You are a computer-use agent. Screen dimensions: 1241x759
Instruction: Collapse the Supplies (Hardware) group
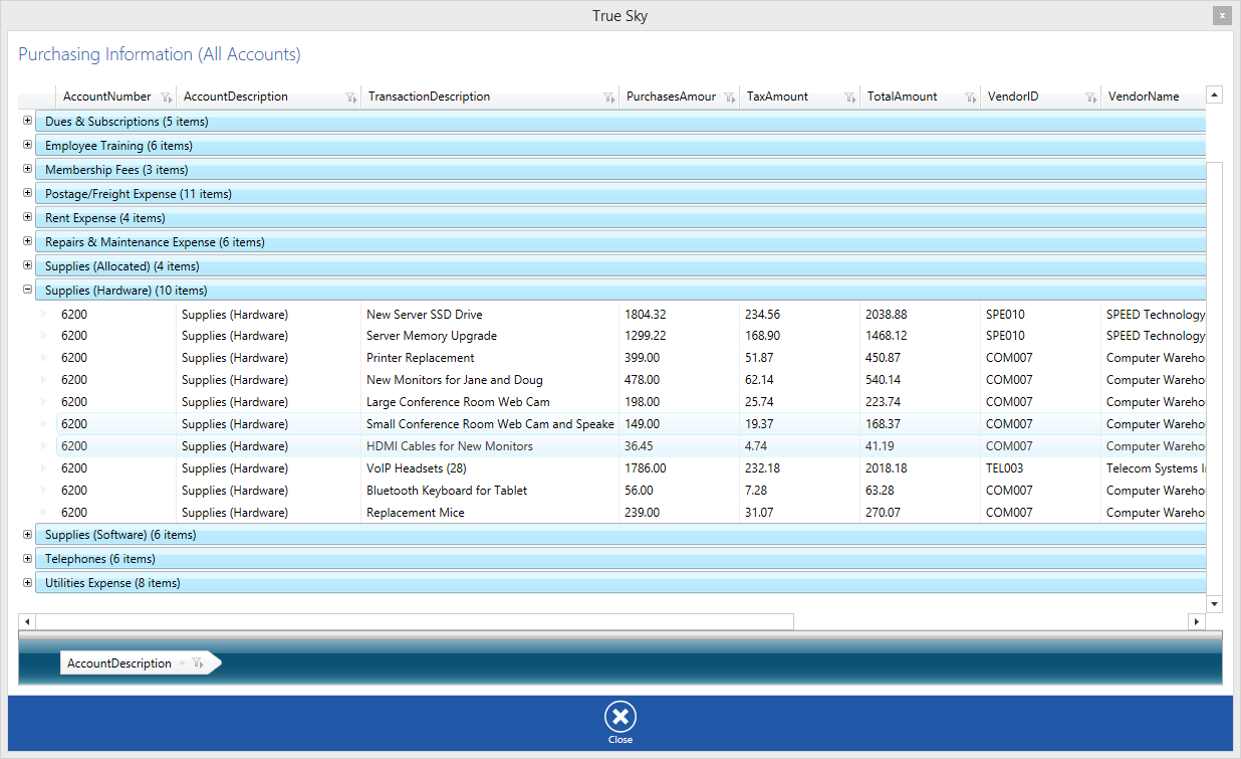(27, 289)
